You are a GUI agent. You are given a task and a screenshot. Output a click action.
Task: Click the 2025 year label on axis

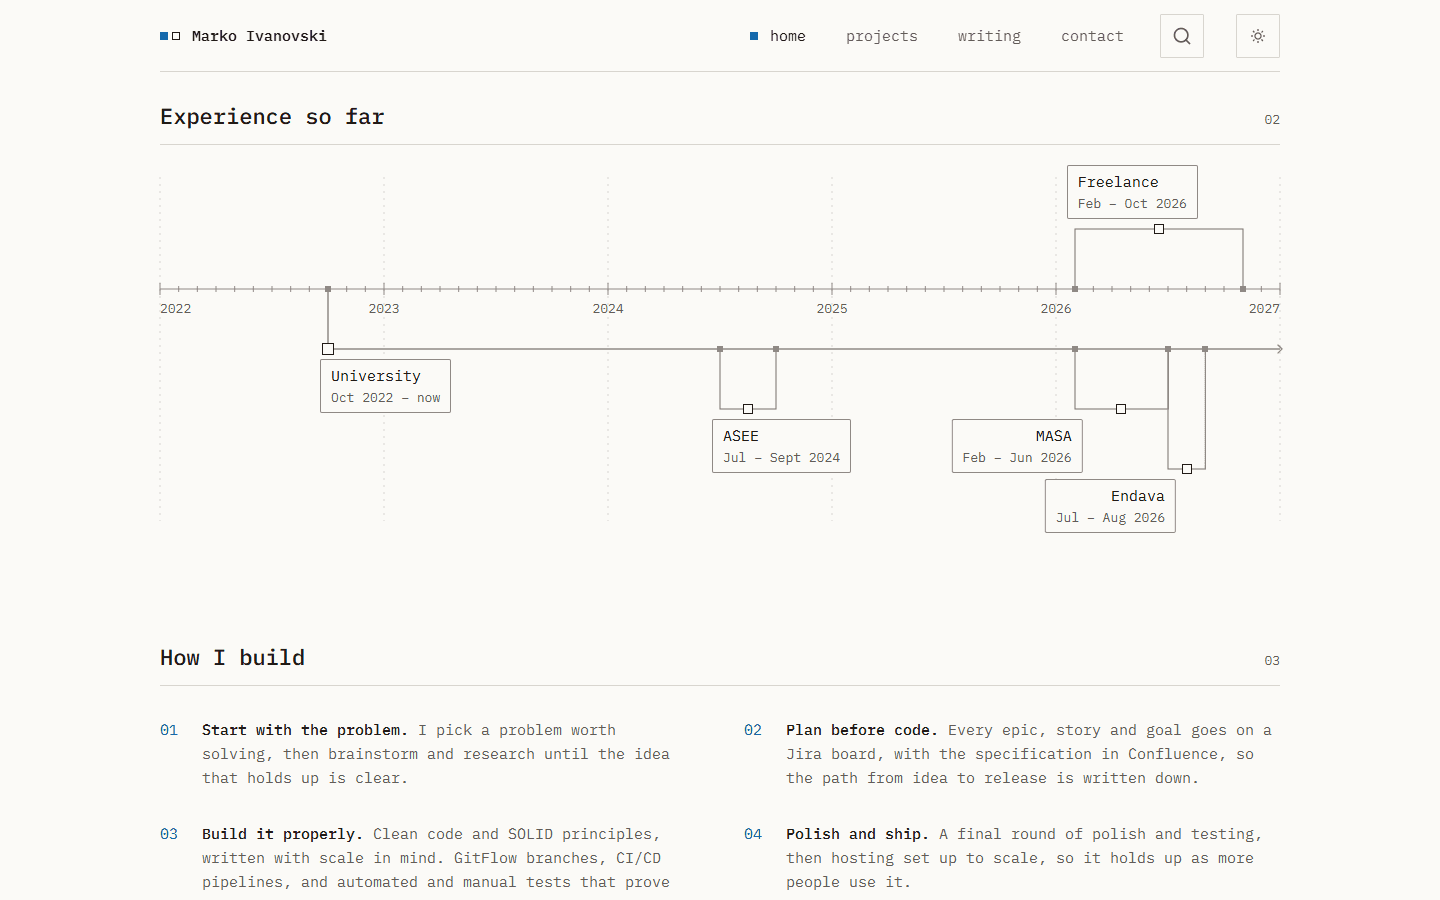coord(832,309)
